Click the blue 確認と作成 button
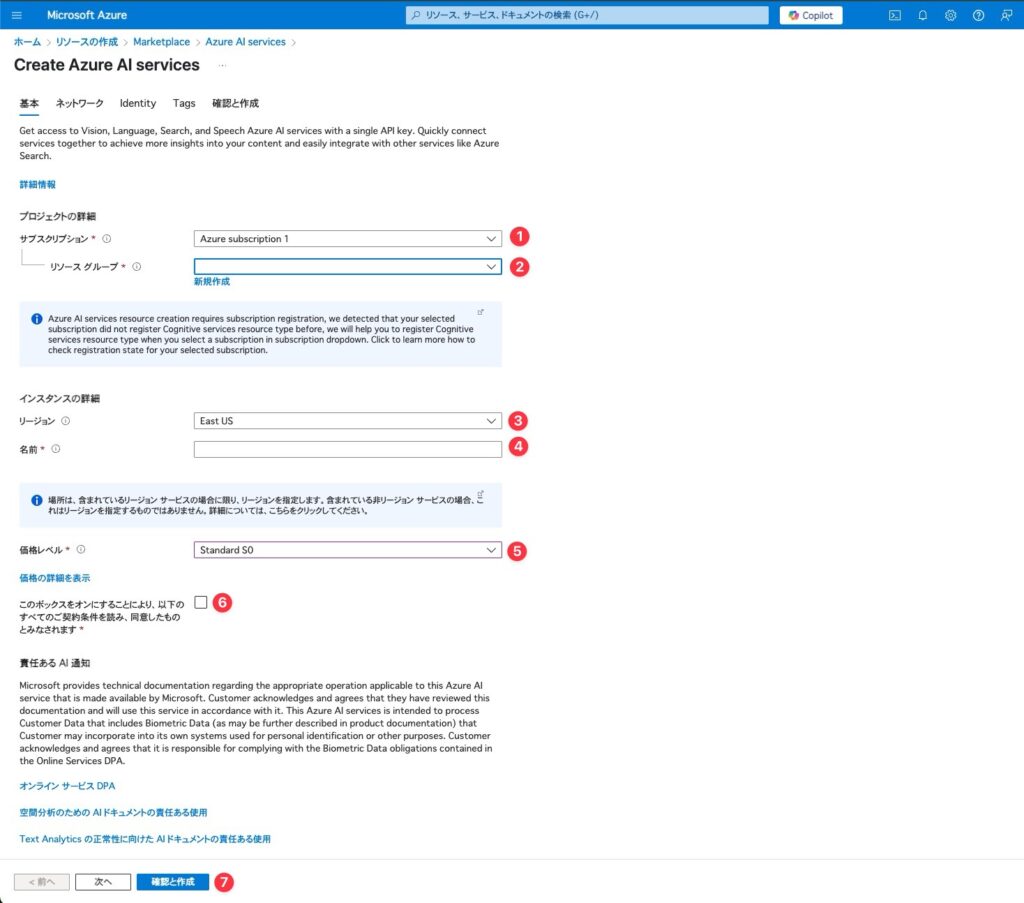The image size is (1024, 903). click(172, 882)
